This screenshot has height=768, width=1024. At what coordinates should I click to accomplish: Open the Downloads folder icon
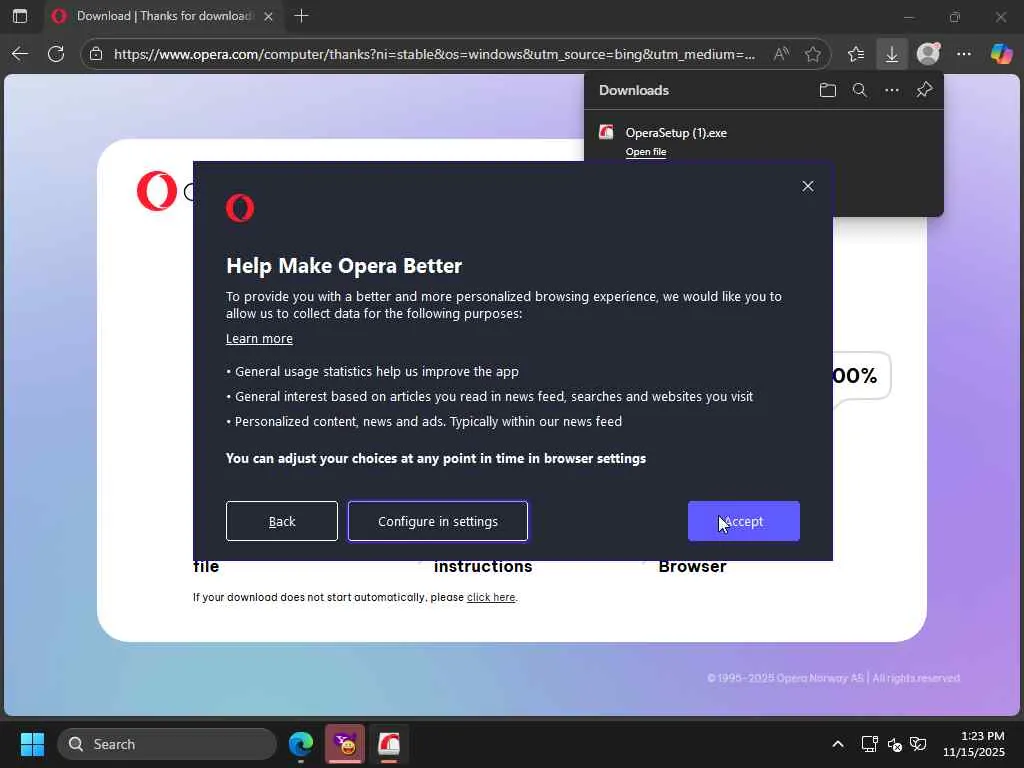pos(827,90)
